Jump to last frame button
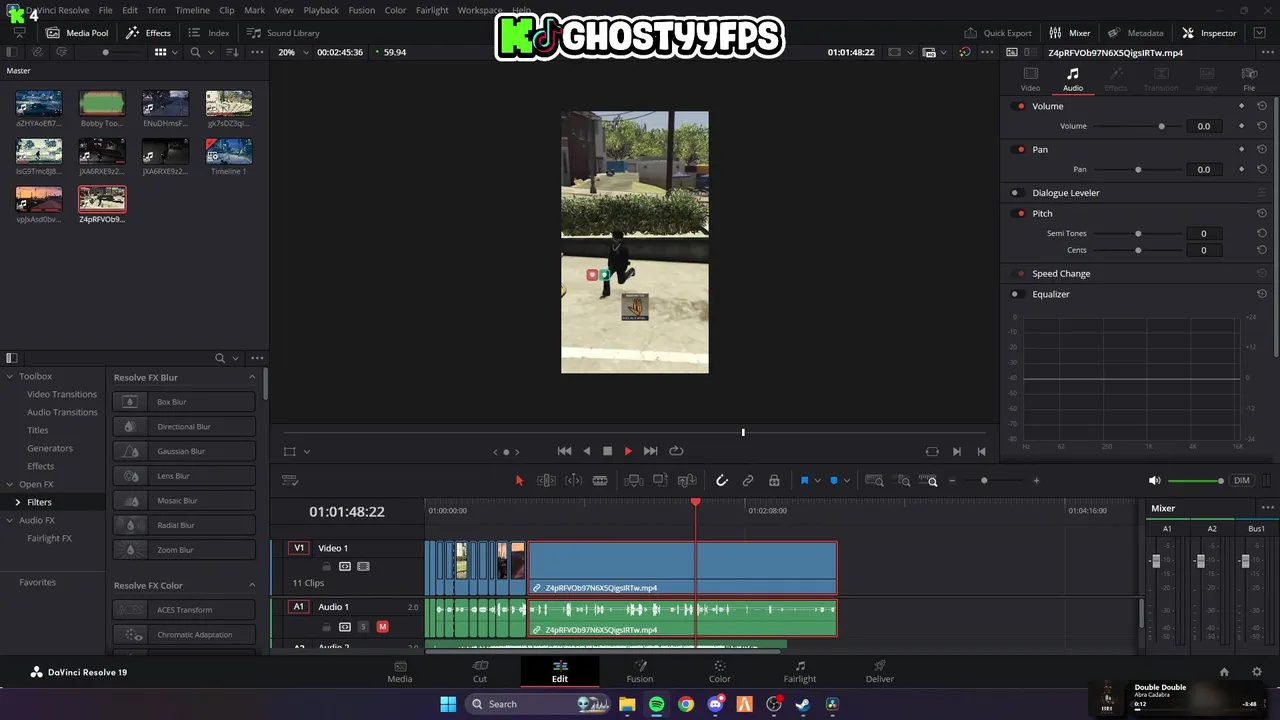 (650, 451)
